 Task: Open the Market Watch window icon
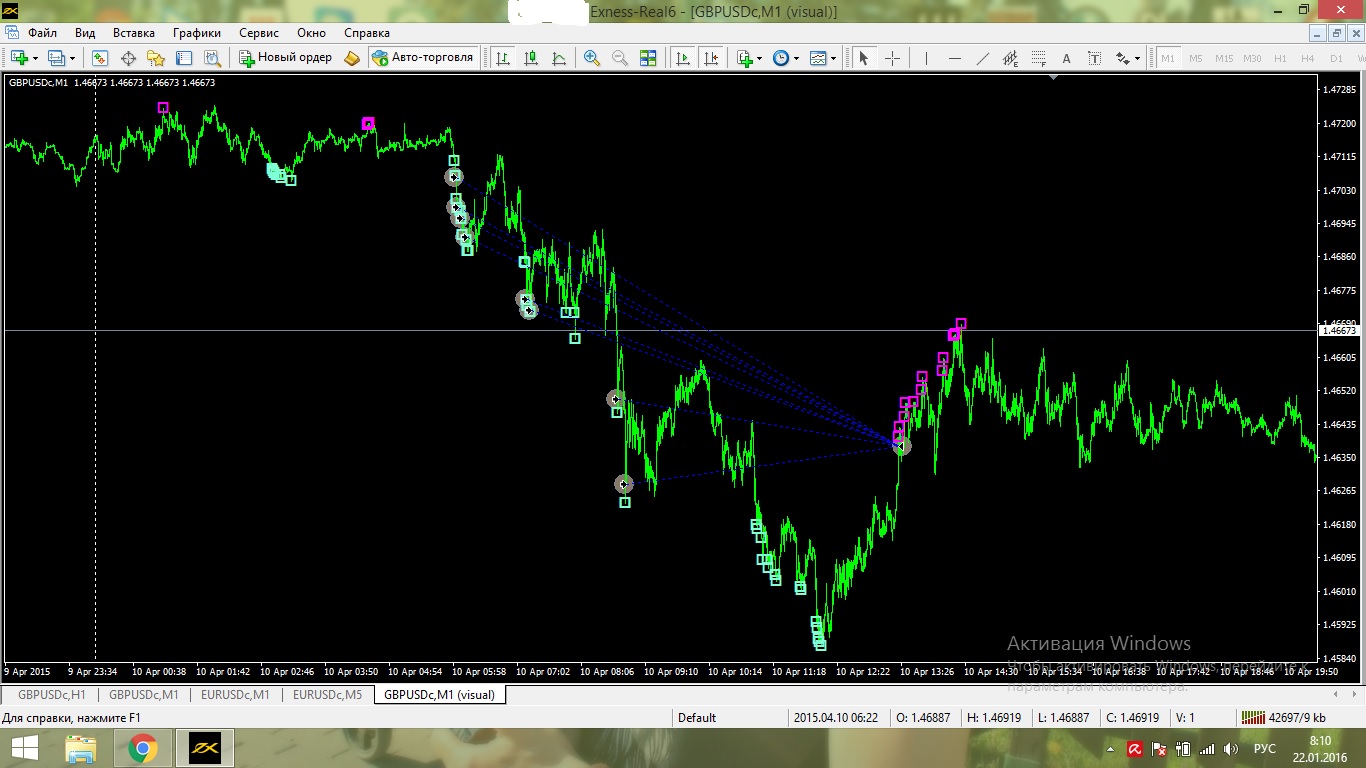100,58
